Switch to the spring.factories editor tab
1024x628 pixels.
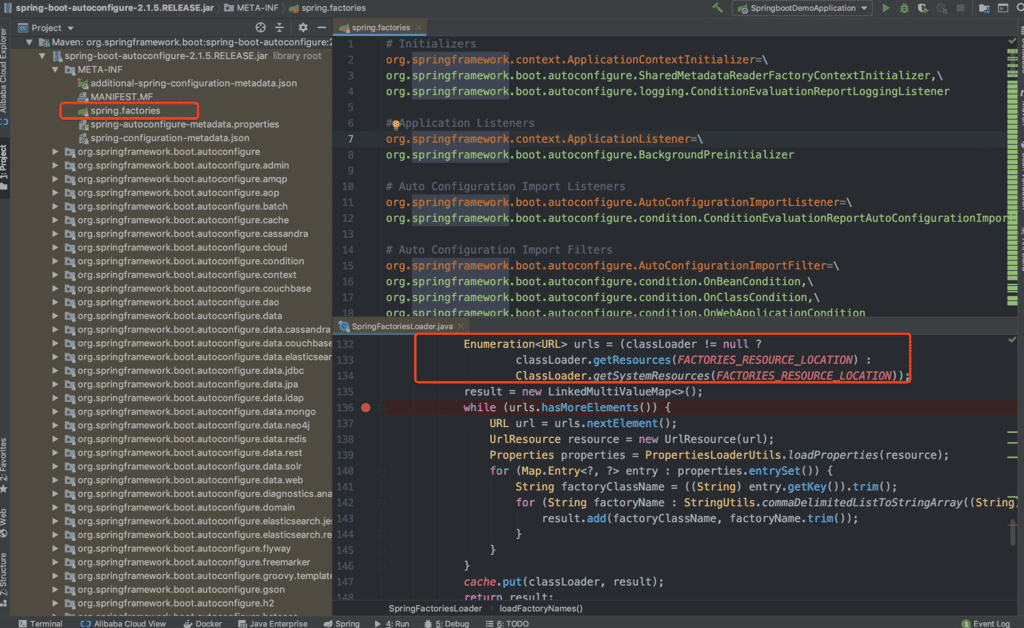[380, 27]
